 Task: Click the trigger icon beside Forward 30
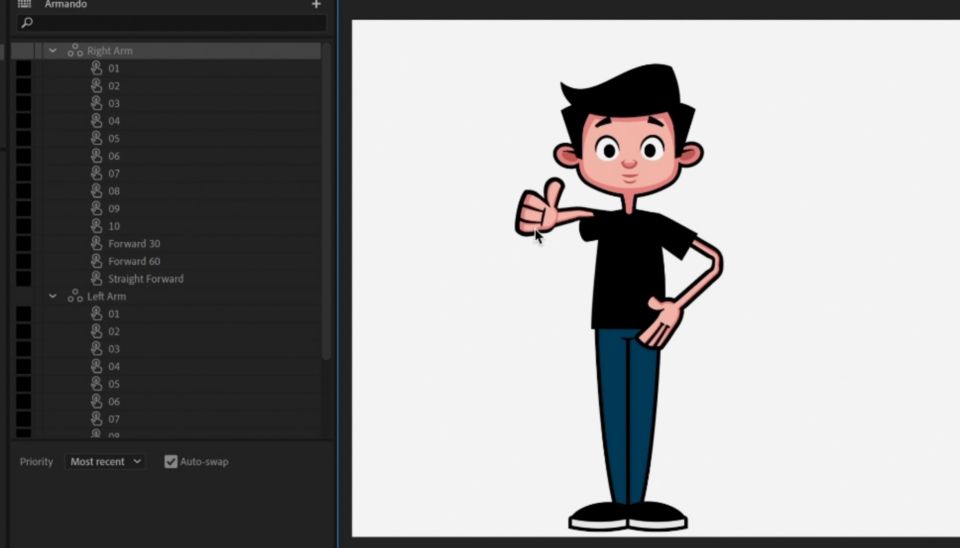[x=97, y=244]
